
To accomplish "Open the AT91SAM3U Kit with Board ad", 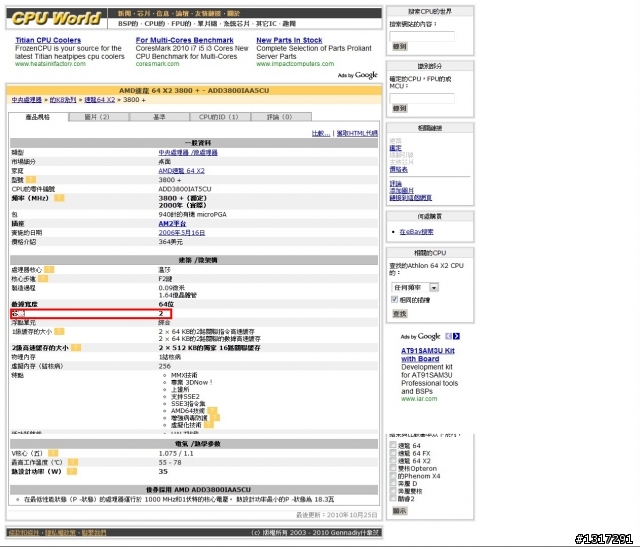I will click(428, 354).
